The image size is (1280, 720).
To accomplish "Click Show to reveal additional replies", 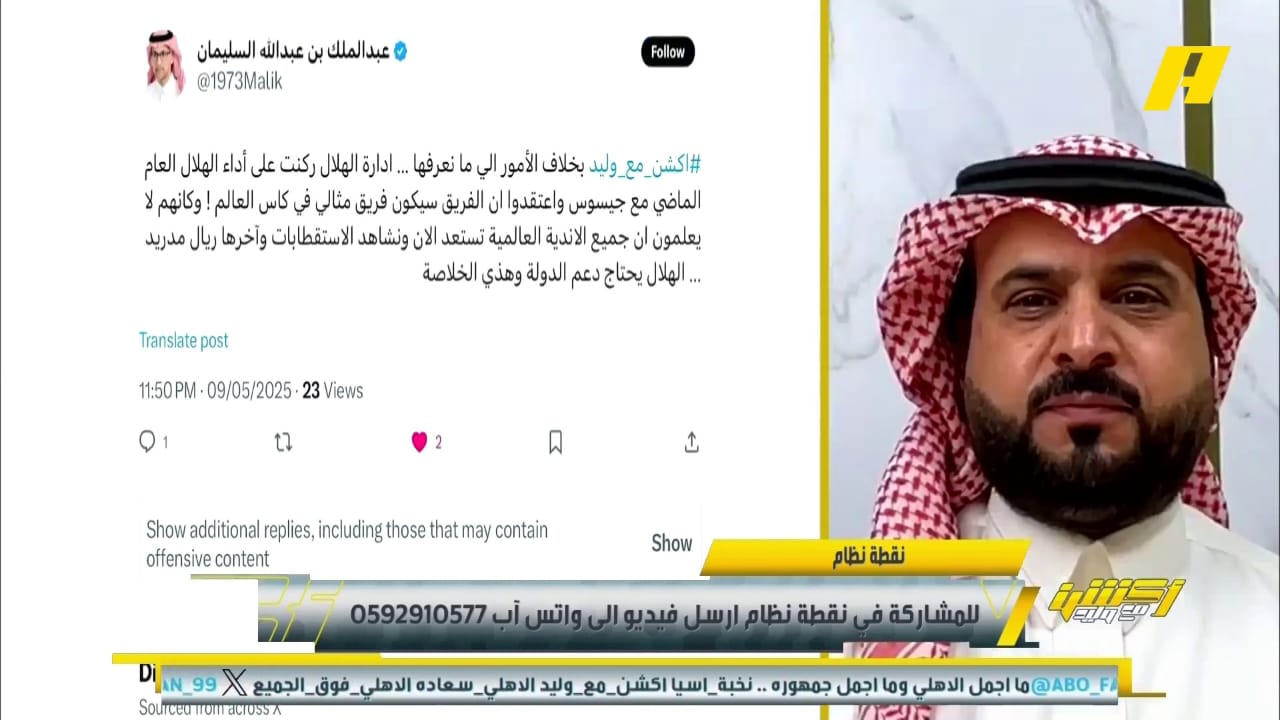I will click(x=672, y=543).
